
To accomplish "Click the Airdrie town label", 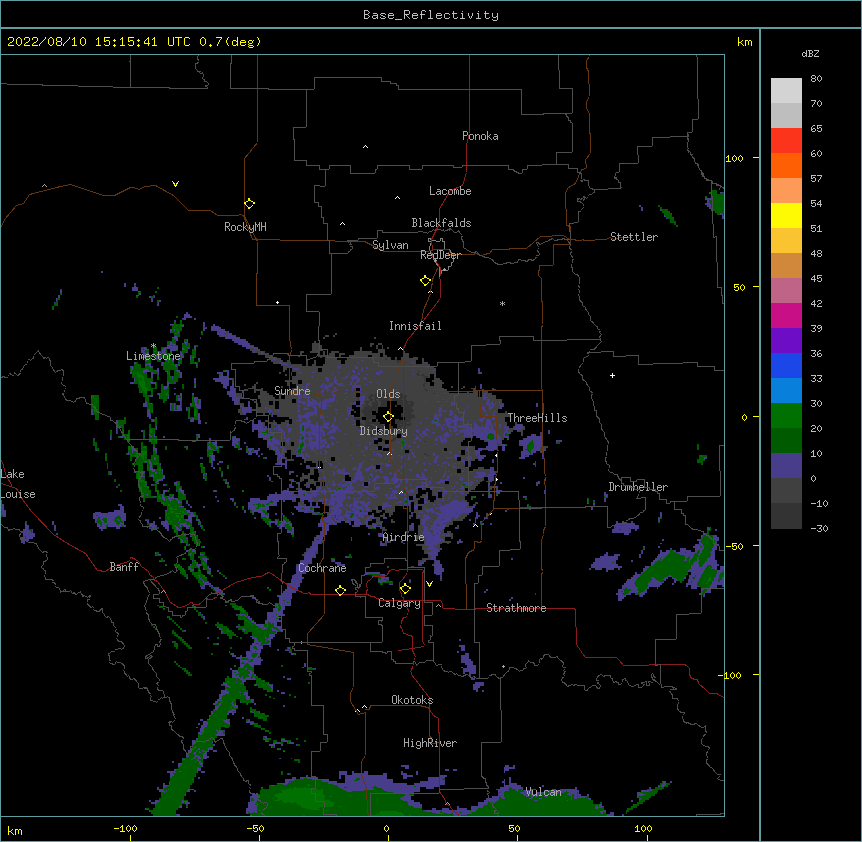I will pyautogui.click(x=404, y=537).
